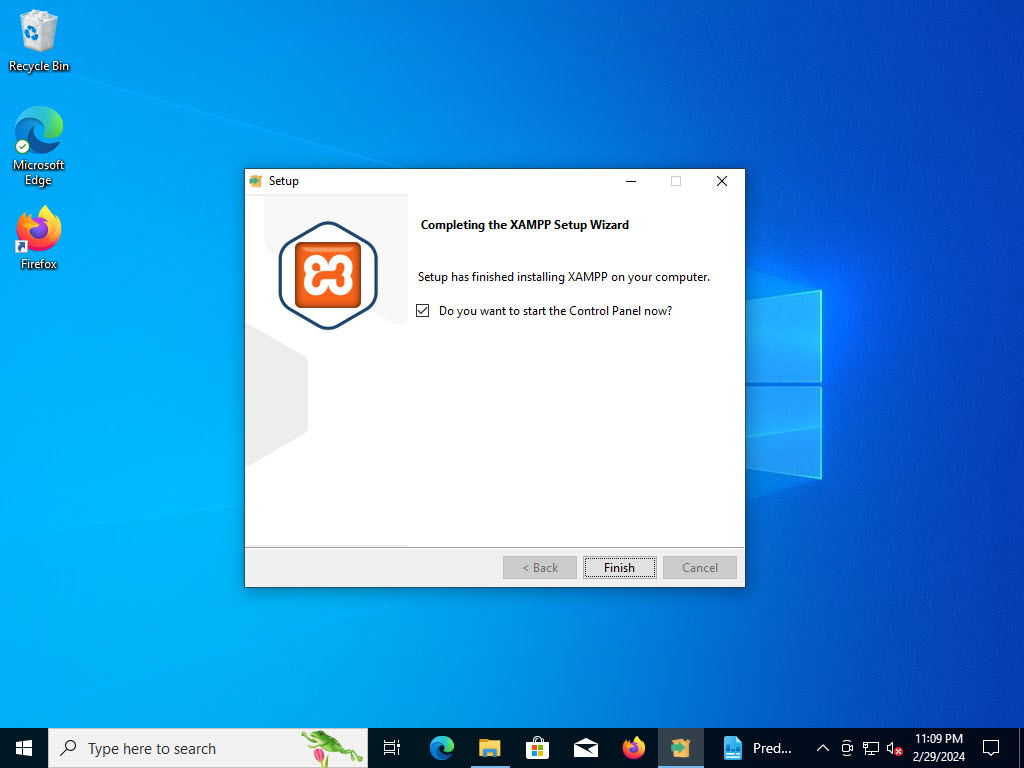1024x768 pixels.
Task: Click Cancel in the setup wizard
Action: 699,567
